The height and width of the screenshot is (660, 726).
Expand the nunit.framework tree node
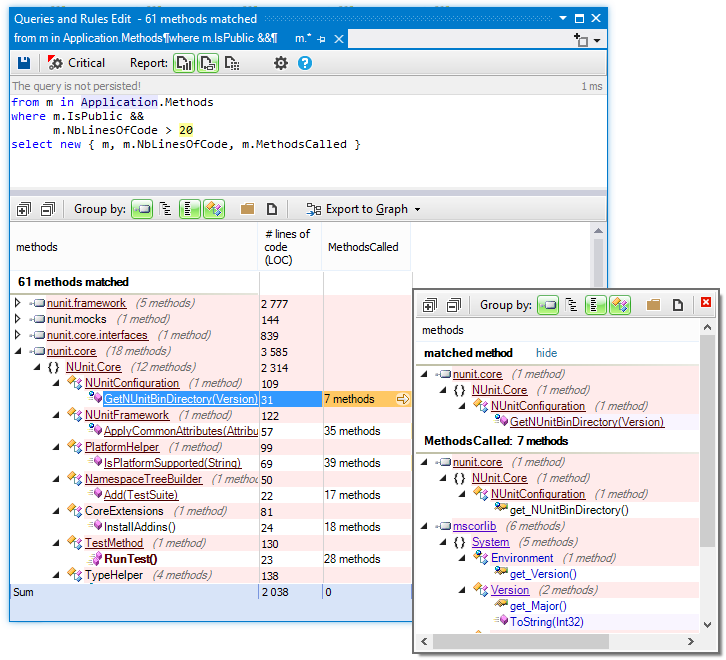17,303
